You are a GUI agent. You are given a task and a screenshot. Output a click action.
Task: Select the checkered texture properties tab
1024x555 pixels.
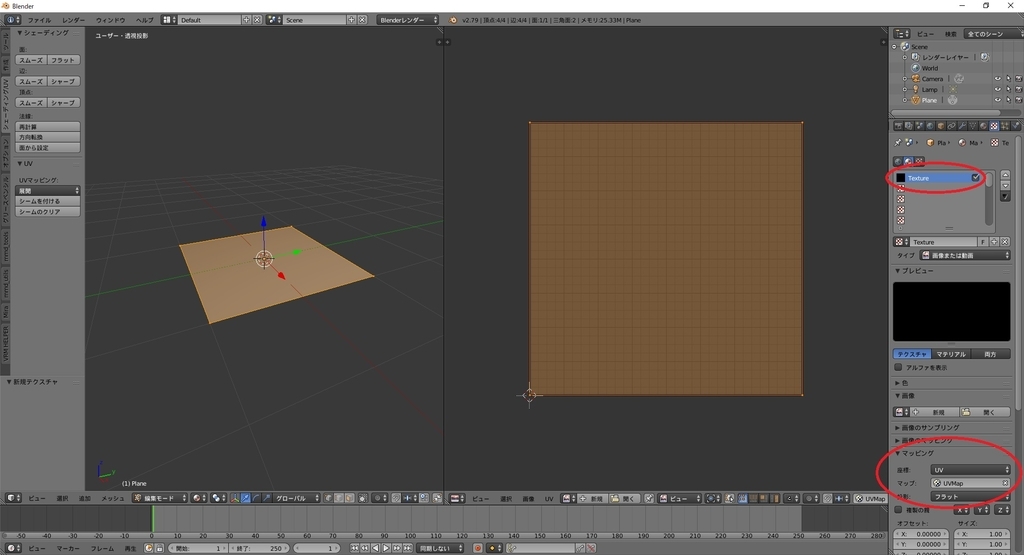coord(994,126)
